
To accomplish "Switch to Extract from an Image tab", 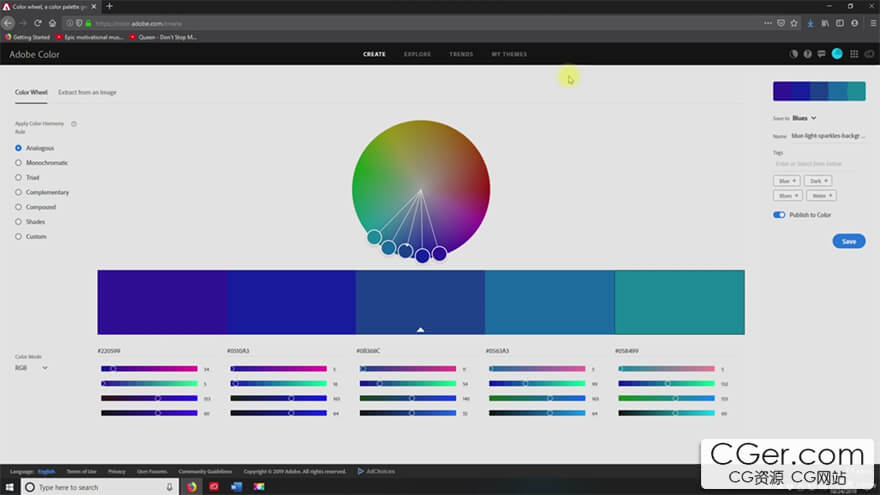I will point(87,92).
